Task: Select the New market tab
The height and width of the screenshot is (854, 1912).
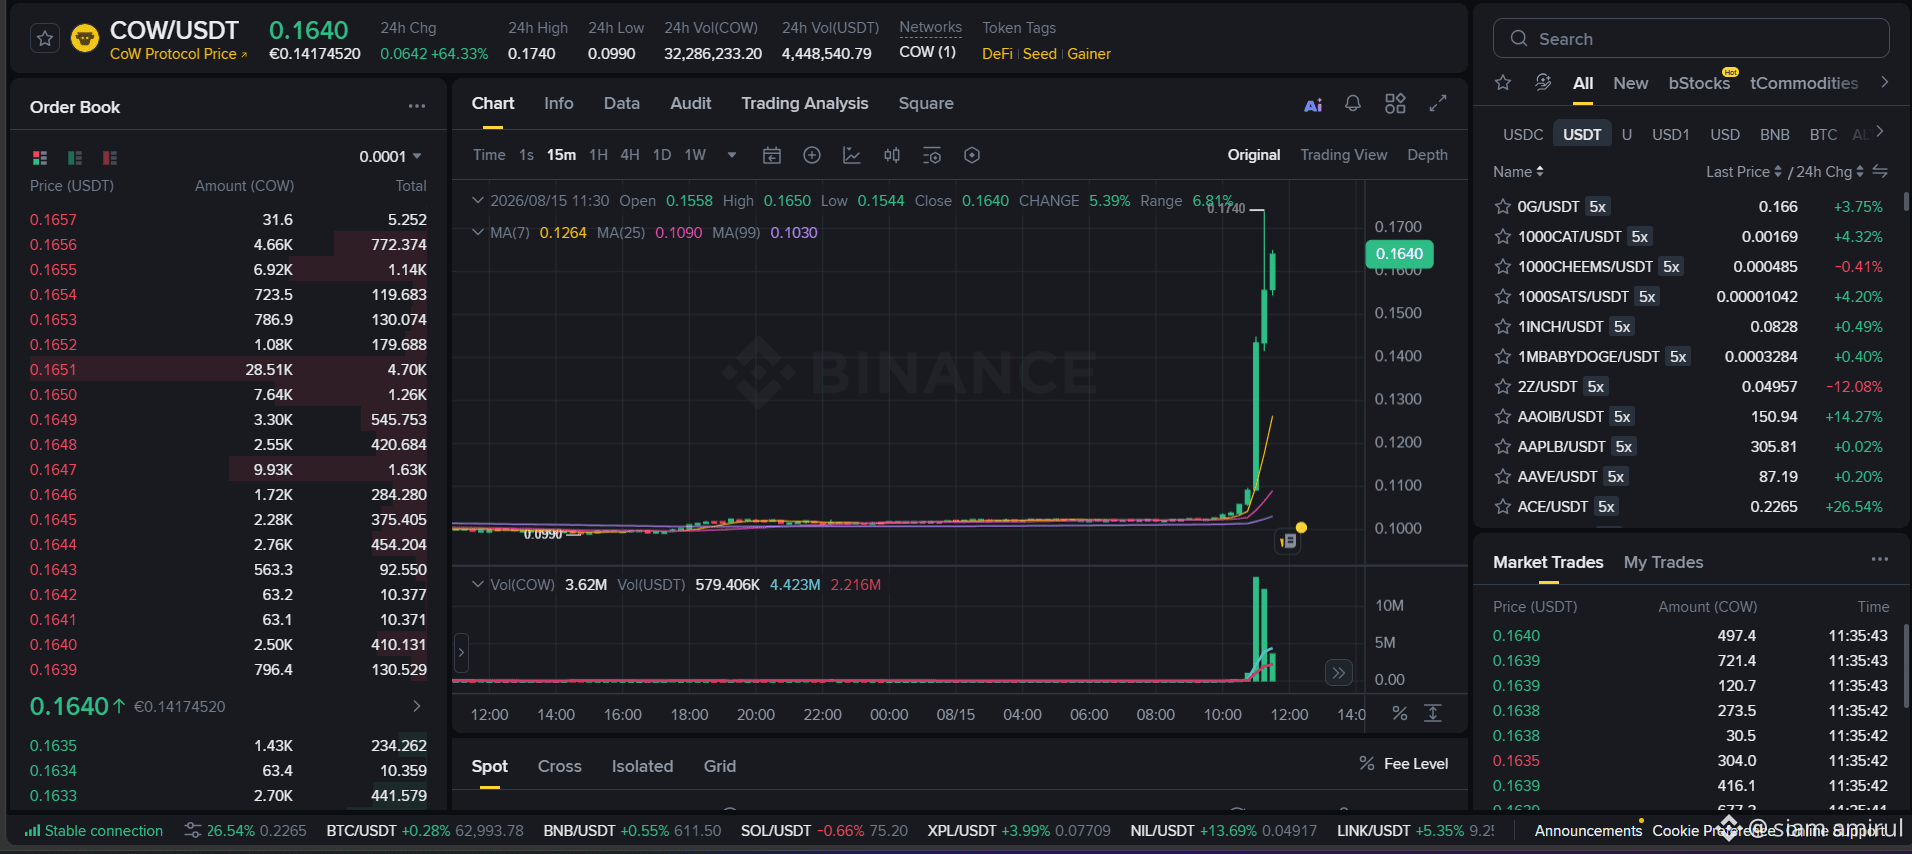Action: pyautogui.click(x=1630, y=83)
